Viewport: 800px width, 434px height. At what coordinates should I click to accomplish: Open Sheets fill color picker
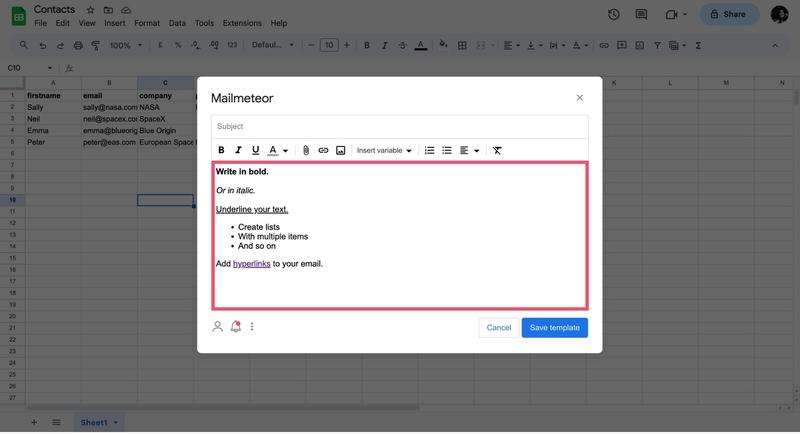click(x=443, y=45)
